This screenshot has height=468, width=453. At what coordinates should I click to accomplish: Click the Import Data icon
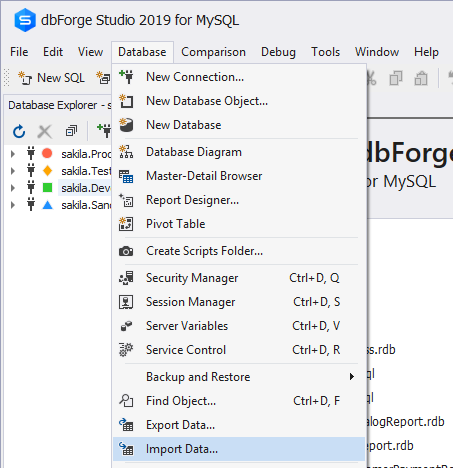click(x=126, y=449)
